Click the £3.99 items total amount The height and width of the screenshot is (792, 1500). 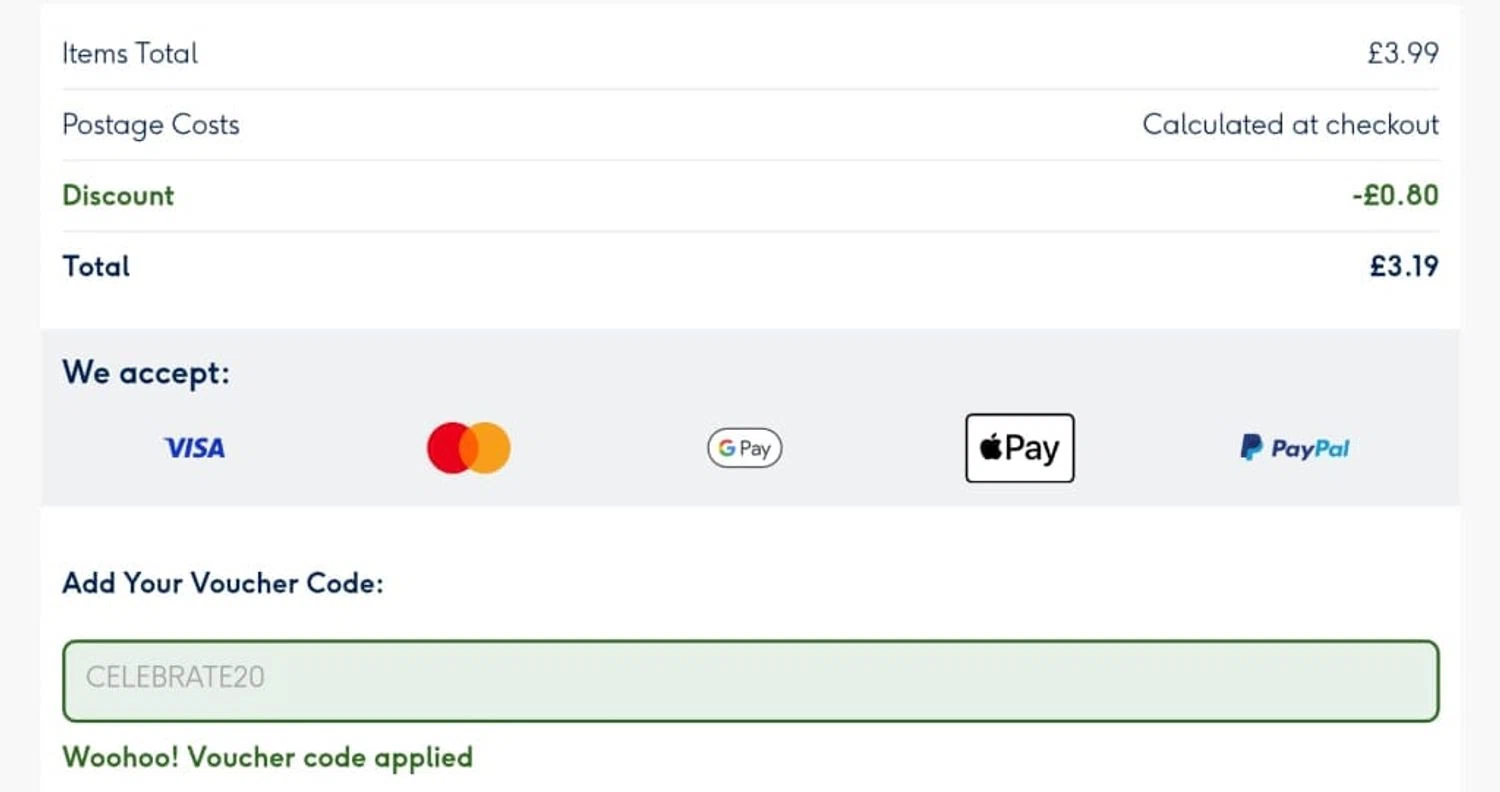click(x=1403, y=53)
